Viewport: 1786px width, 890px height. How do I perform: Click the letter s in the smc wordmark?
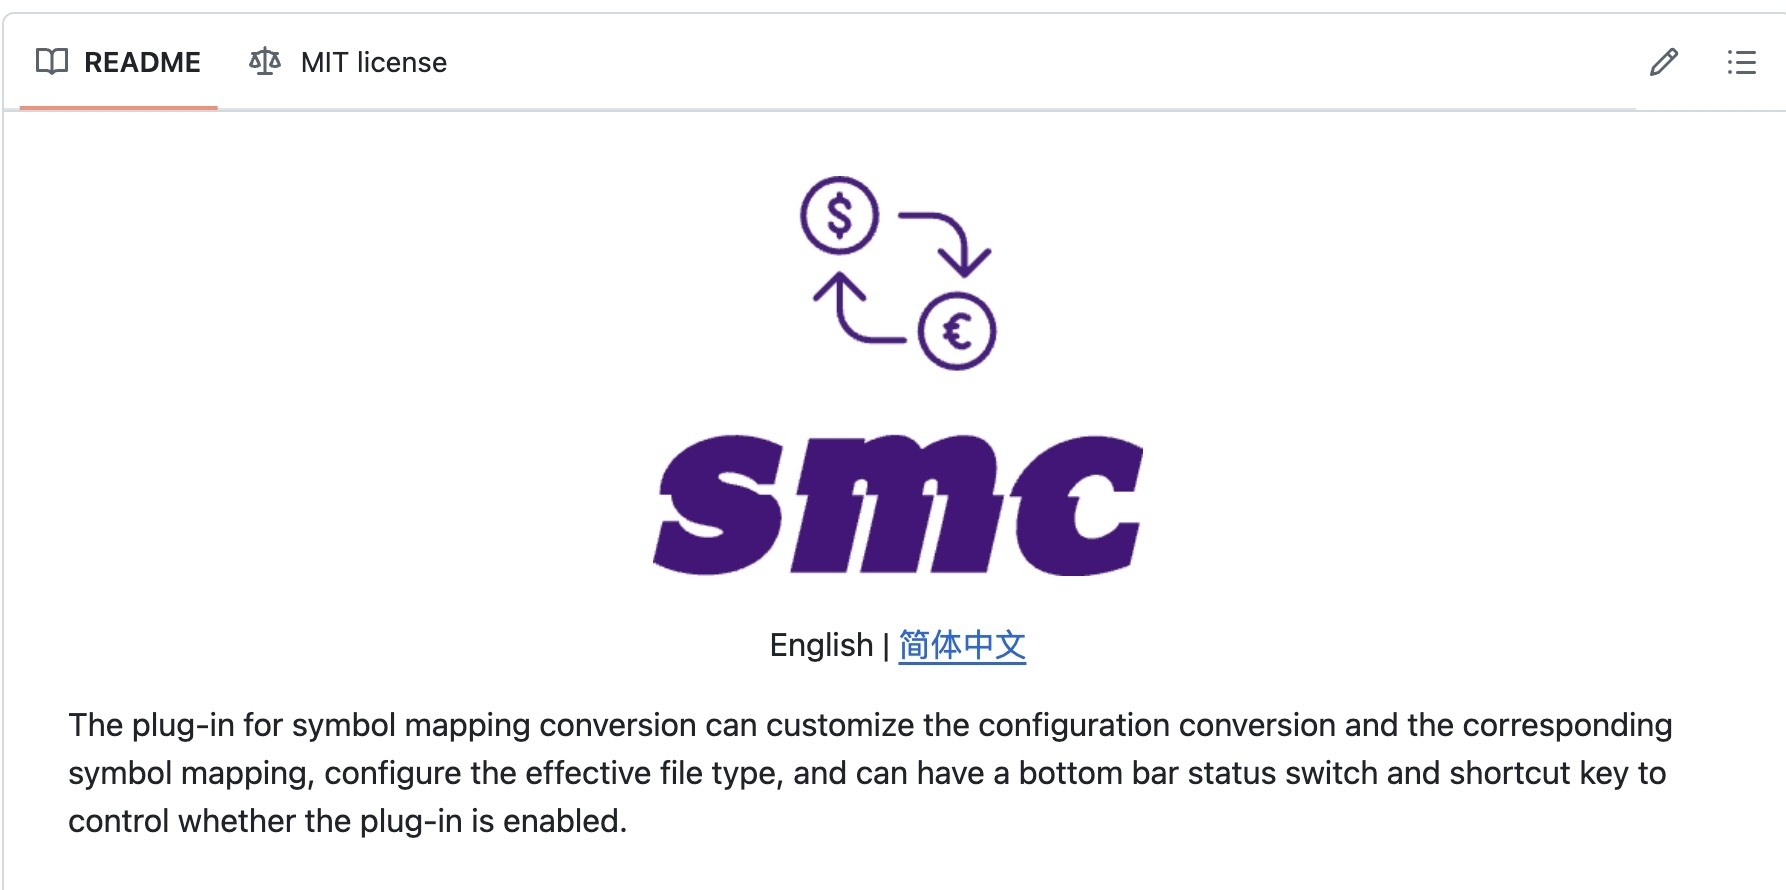tap(718, 505)
